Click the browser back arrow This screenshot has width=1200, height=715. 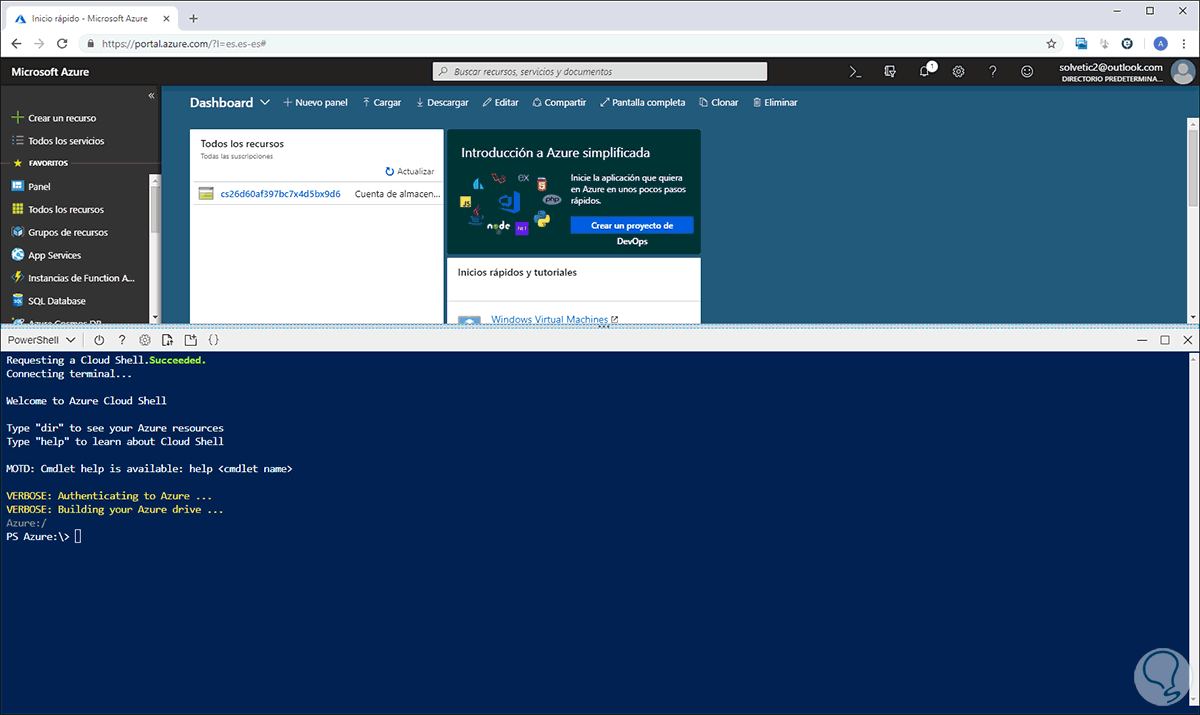16,44
